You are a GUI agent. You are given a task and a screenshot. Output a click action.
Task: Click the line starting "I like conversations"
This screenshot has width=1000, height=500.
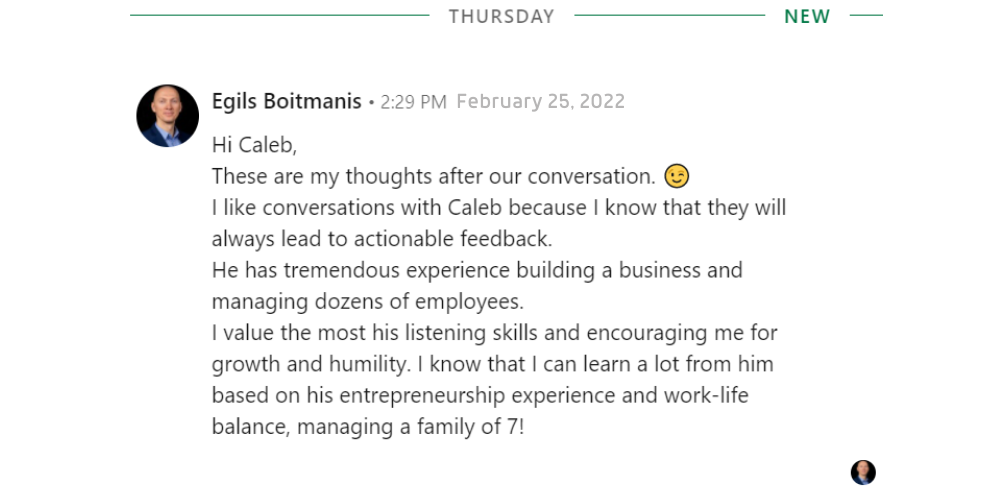tap(498, 208)
